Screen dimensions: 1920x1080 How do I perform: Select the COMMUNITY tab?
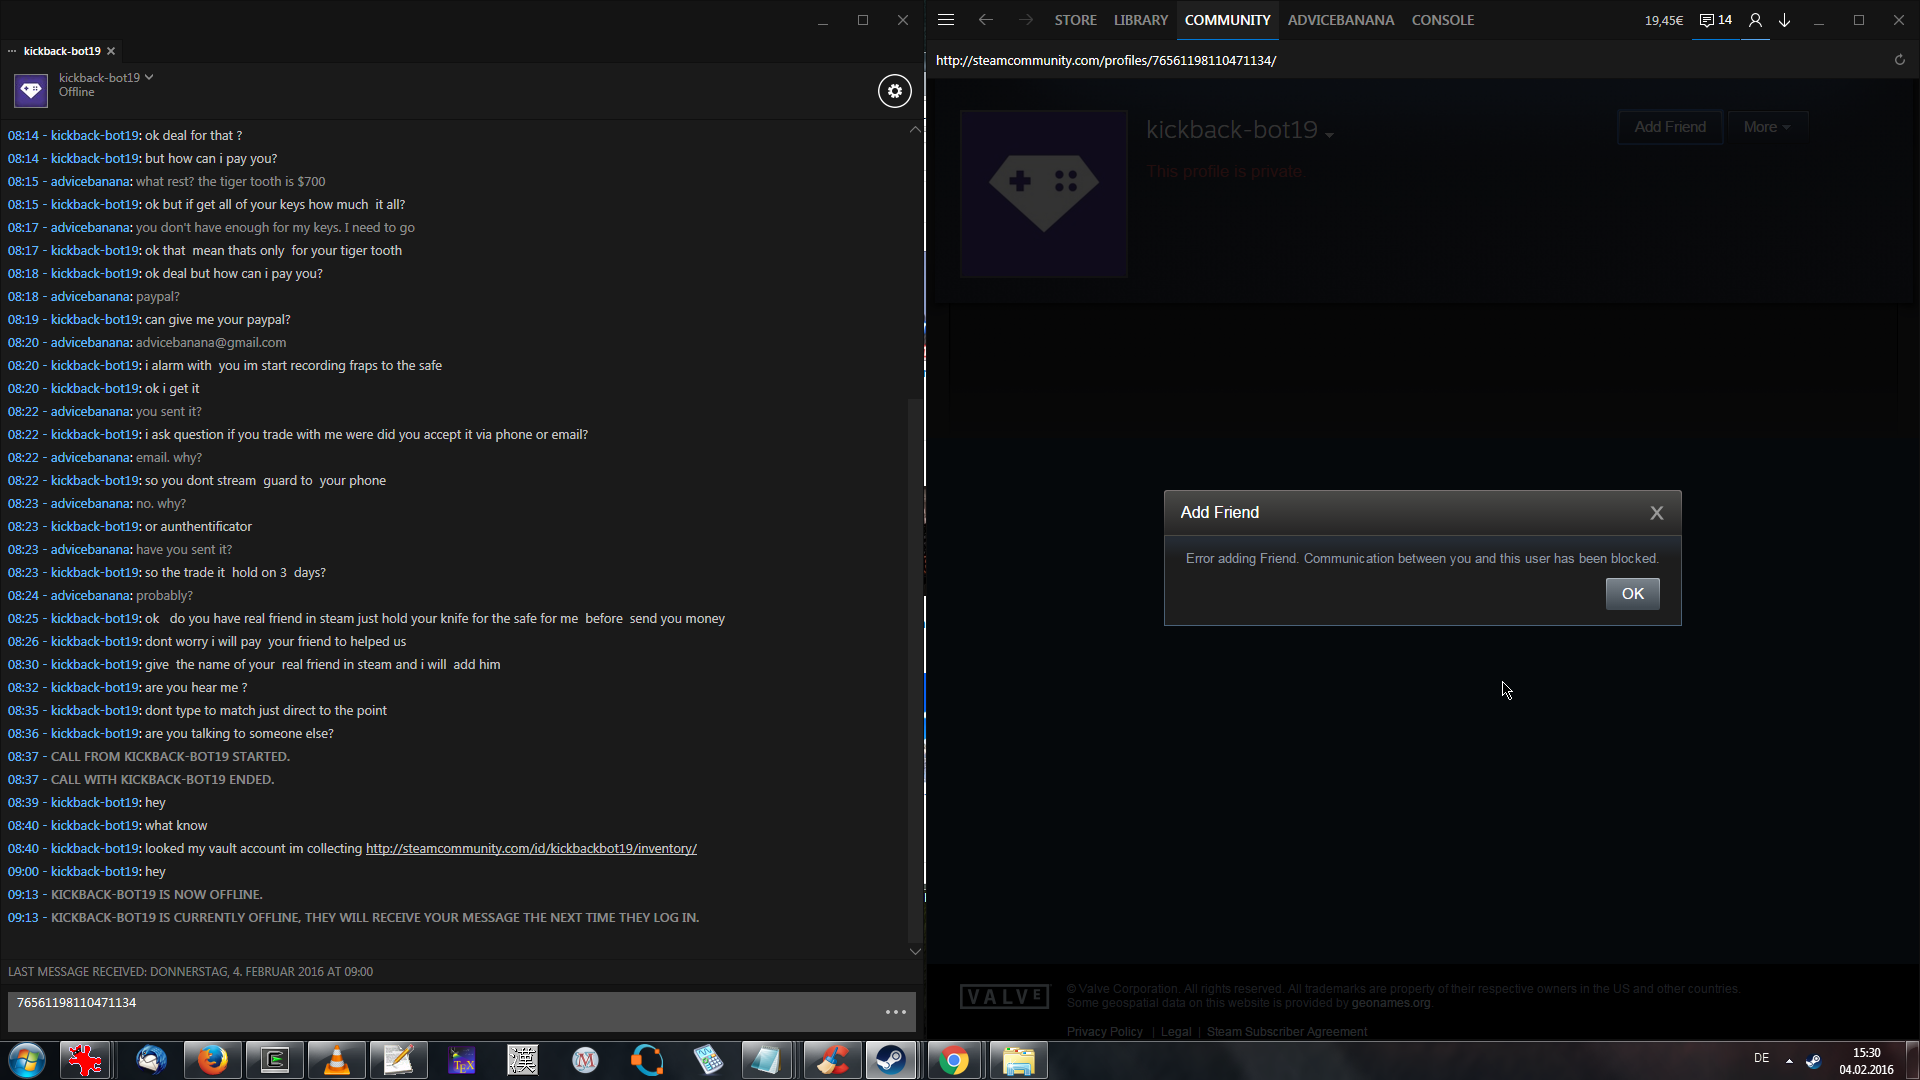pos(1228,20)
